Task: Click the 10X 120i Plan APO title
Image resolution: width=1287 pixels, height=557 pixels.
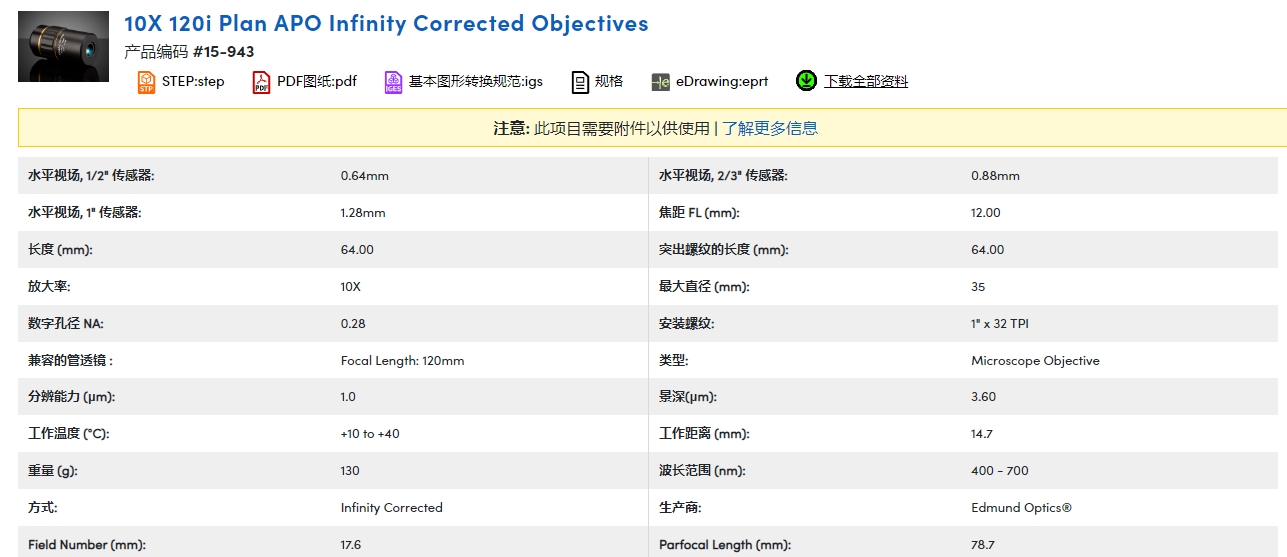Action: [x=386, y=23]
